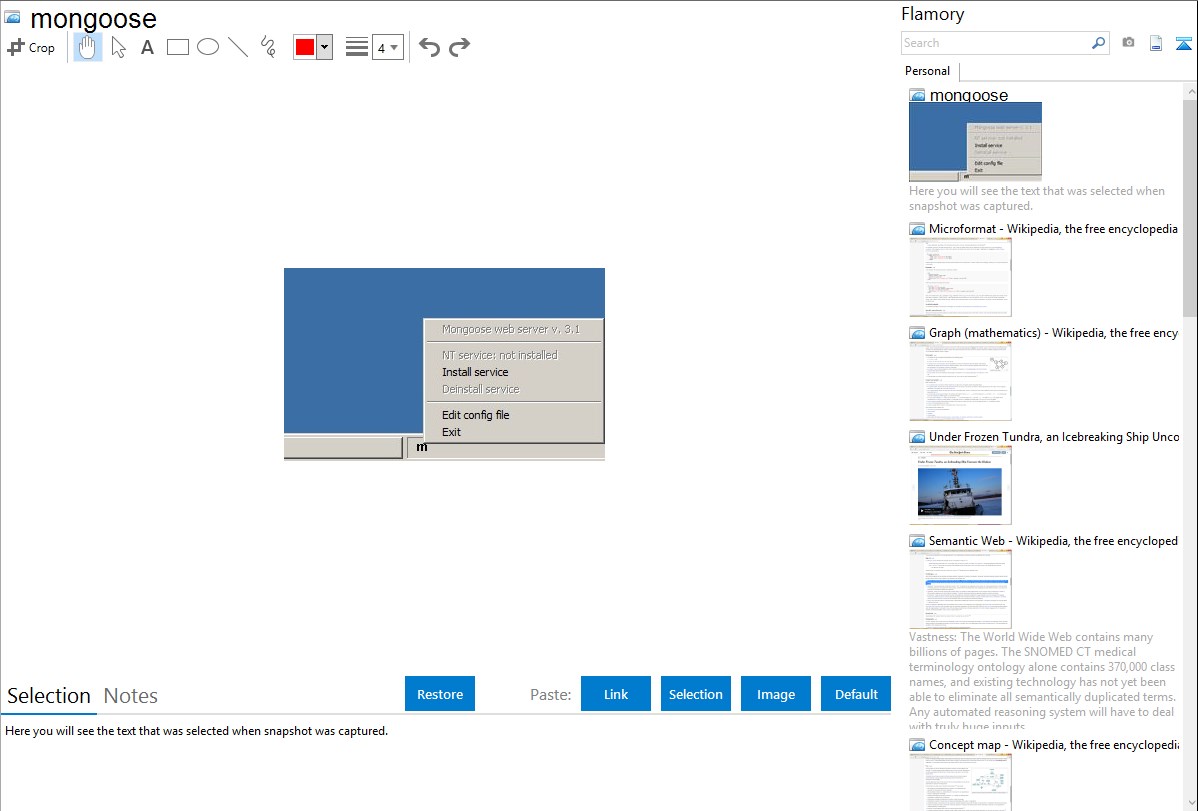Click the 'Under Frozen Tundra, an Icebreaking Ship' title
This screenshot has height=811, width=1198.
pos(1053,436)
